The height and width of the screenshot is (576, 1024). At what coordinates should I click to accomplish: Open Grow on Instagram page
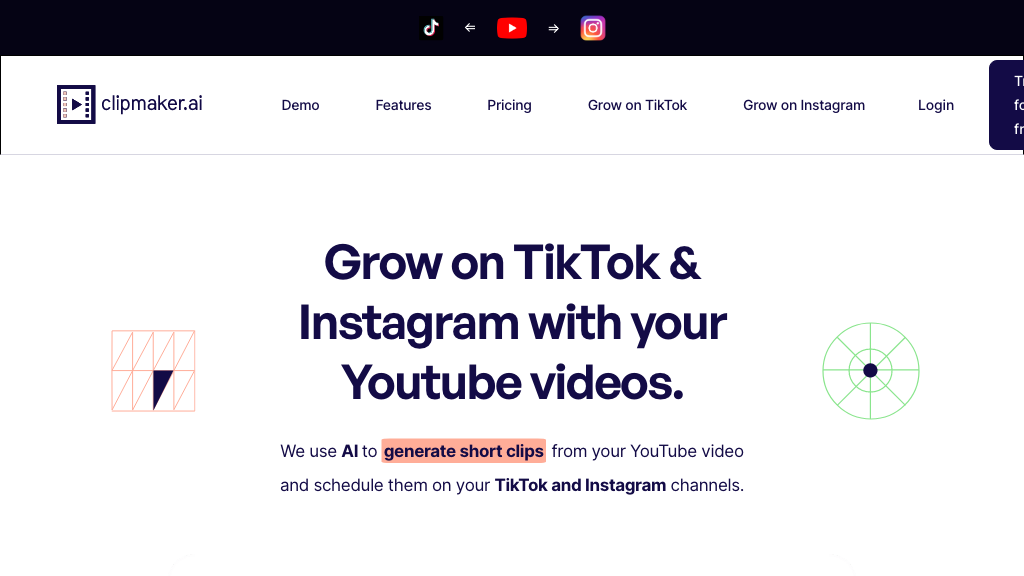(x=804, y=105)
